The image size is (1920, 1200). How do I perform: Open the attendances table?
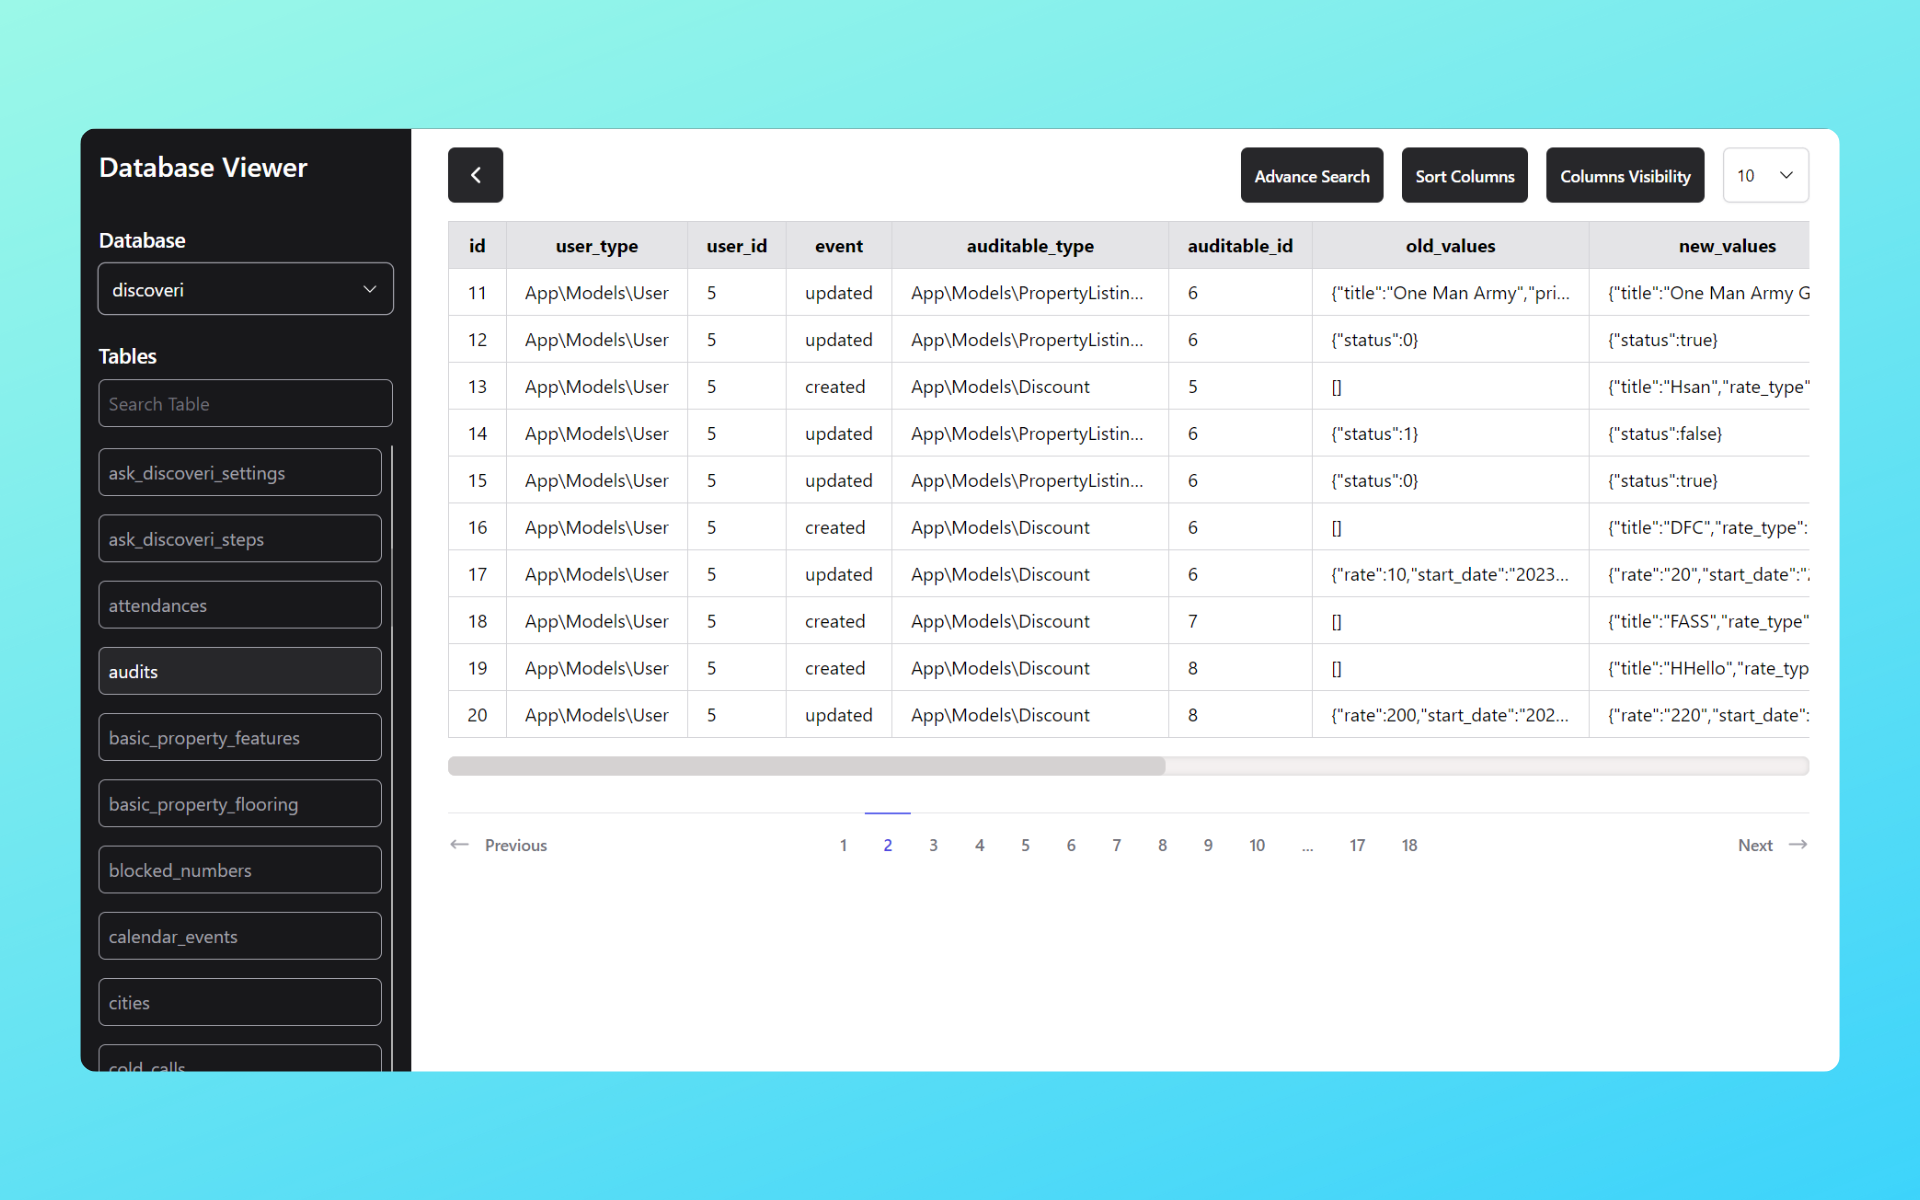point(240,605)
